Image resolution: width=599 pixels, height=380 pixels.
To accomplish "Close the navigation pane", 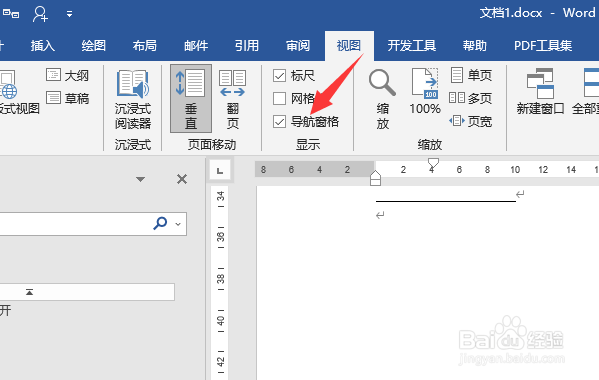I will (x=182, y=179).
